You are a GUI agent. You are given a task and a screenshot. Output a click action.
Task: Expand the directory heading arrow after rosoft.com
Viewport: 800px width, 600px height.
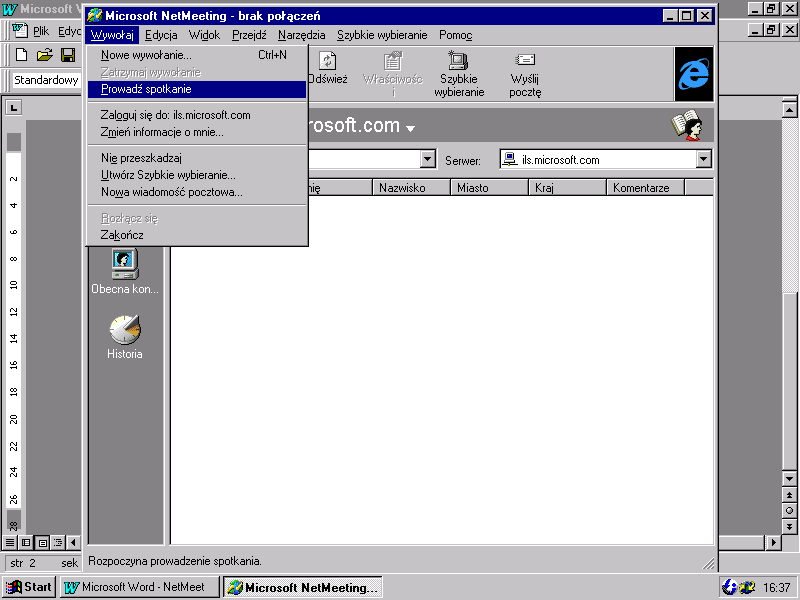coord(410,129)
